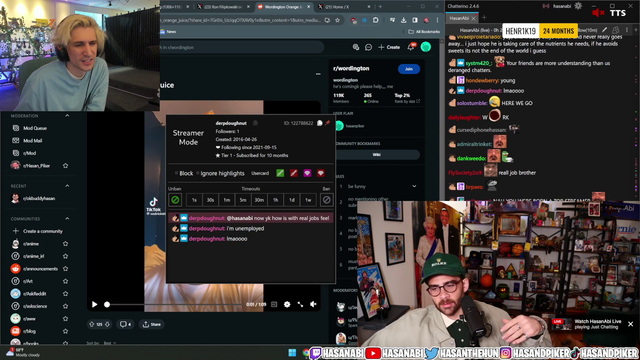The image size is (640, 360).
Task: Click the pin icon on usercard popup
Action: coord(327,123)
